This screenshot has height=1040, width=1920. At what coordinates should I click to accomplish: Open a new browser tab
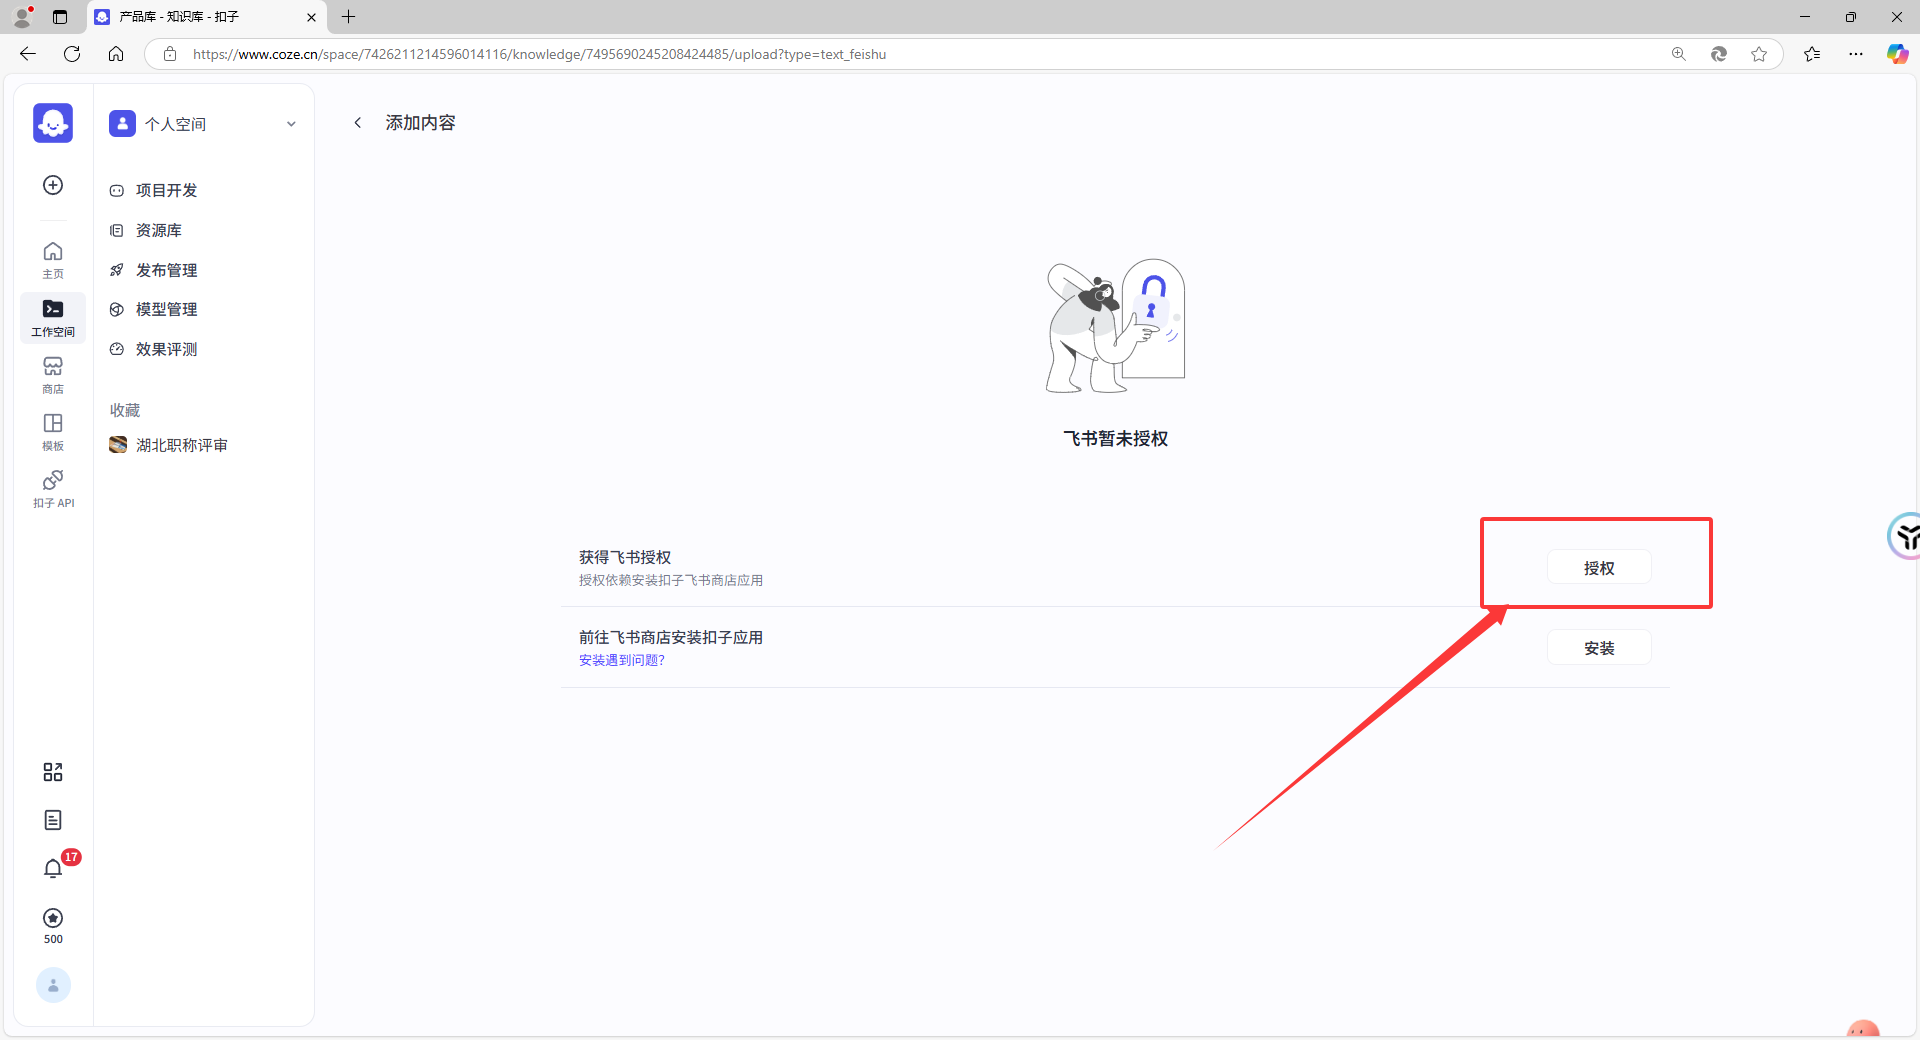[x=348, y=17]
